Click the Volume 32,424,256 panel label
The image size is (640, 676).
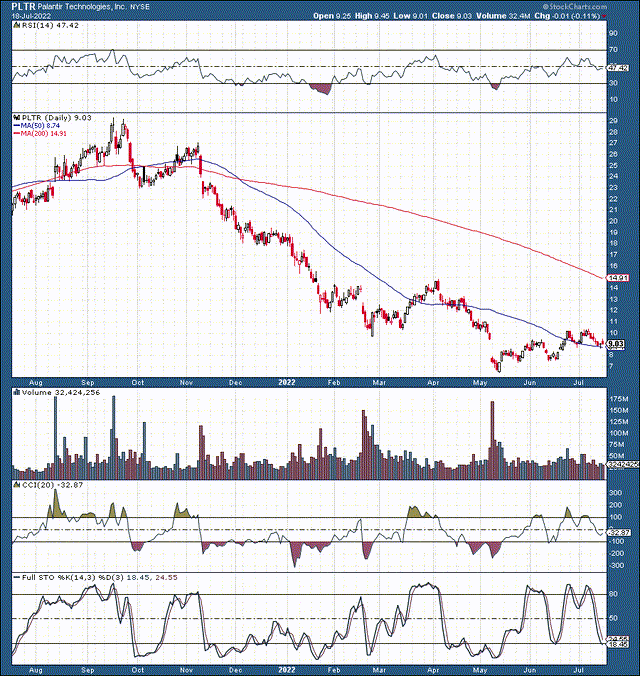tap(61, 393)
